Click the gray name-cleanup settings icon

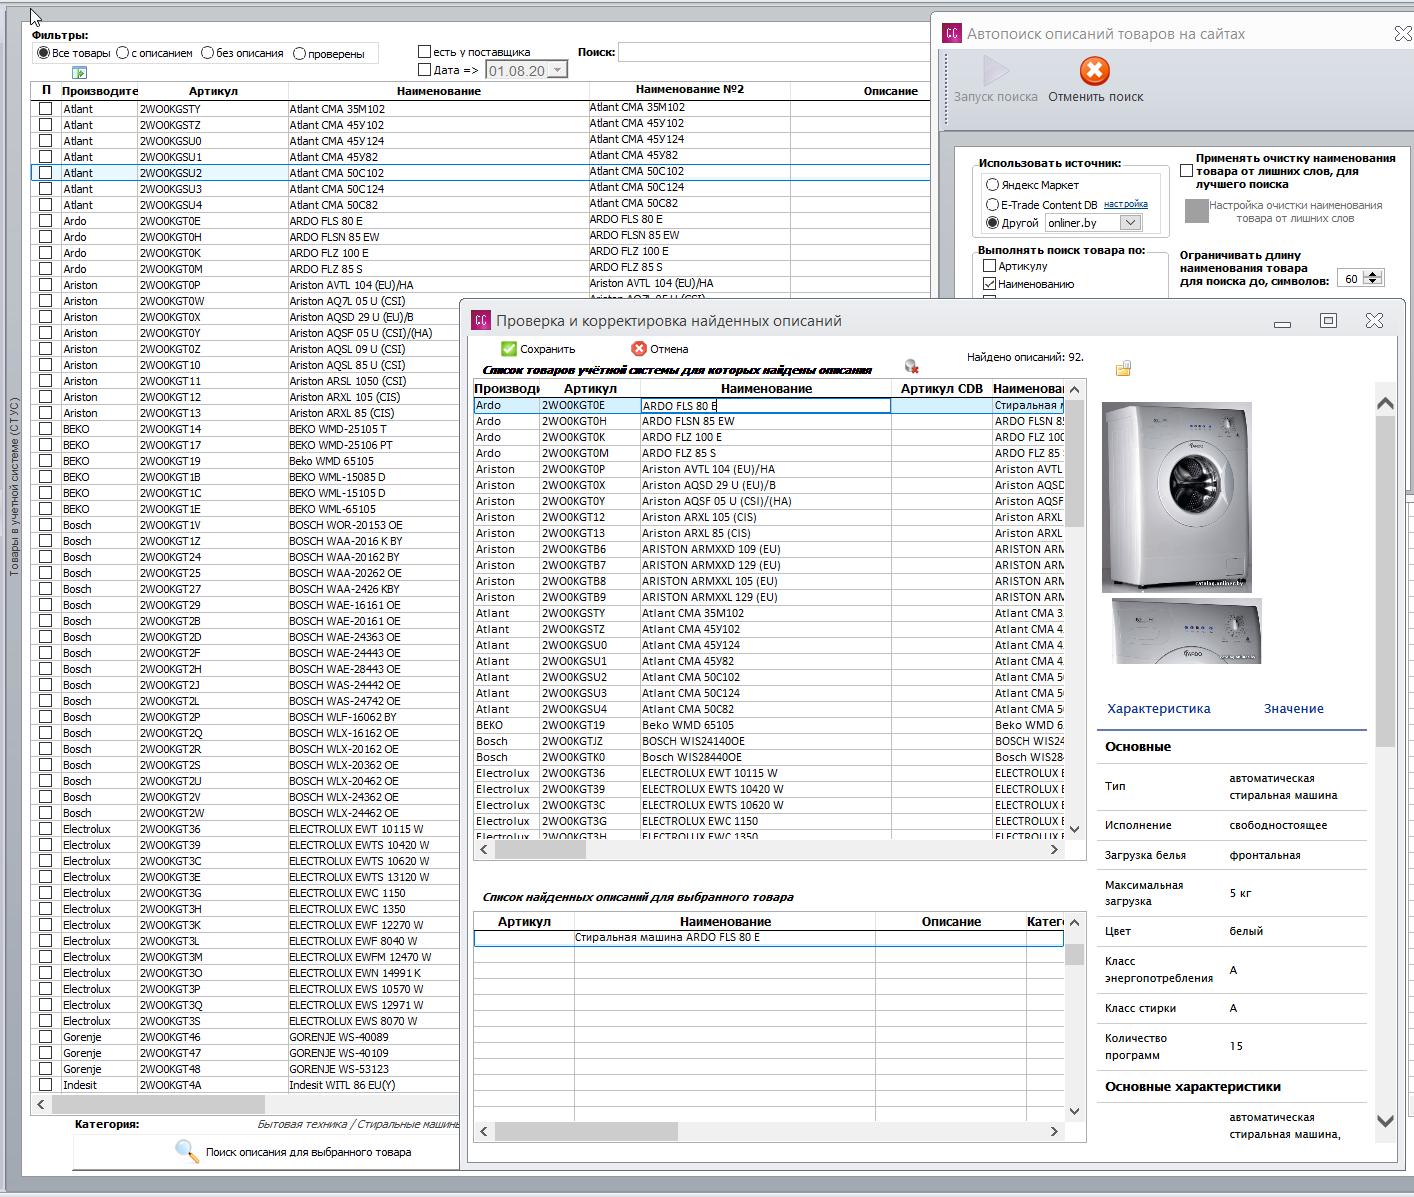[x=1196, y=211]
